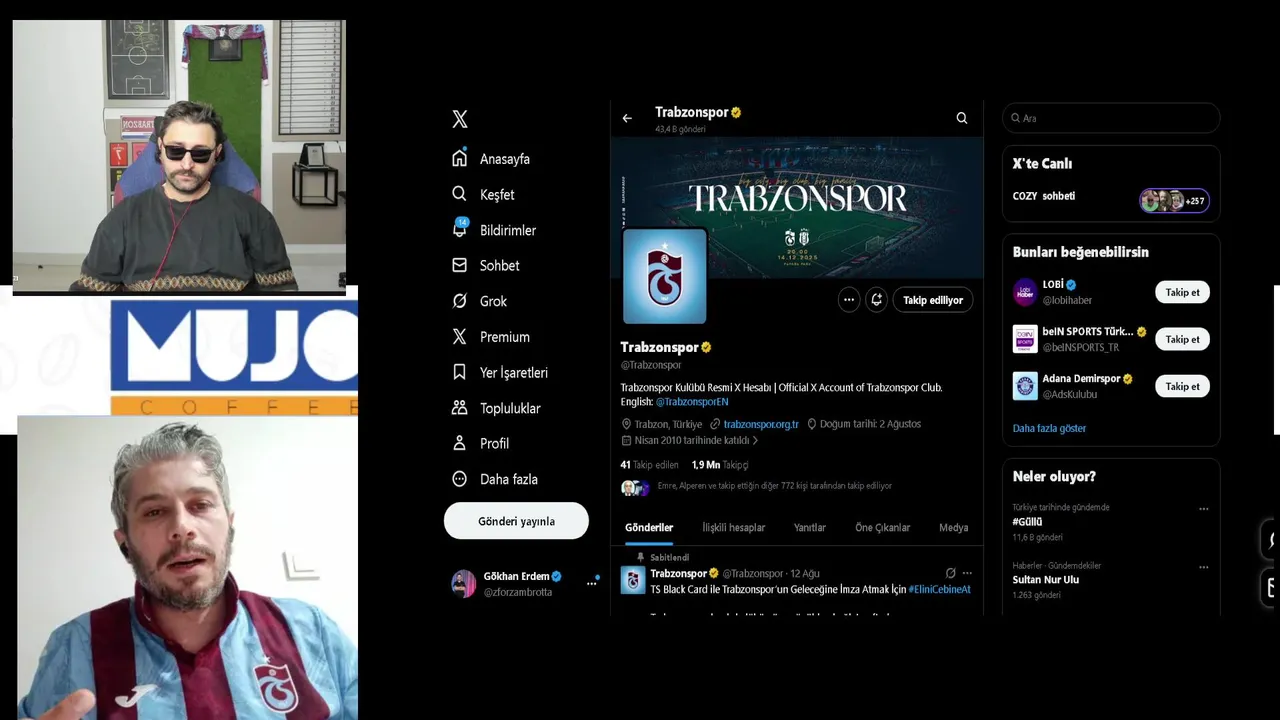This screenshot has height=720, width=1280.
Task: Open #EliniCebineAt hashtag link
Action: pos(940,589)
